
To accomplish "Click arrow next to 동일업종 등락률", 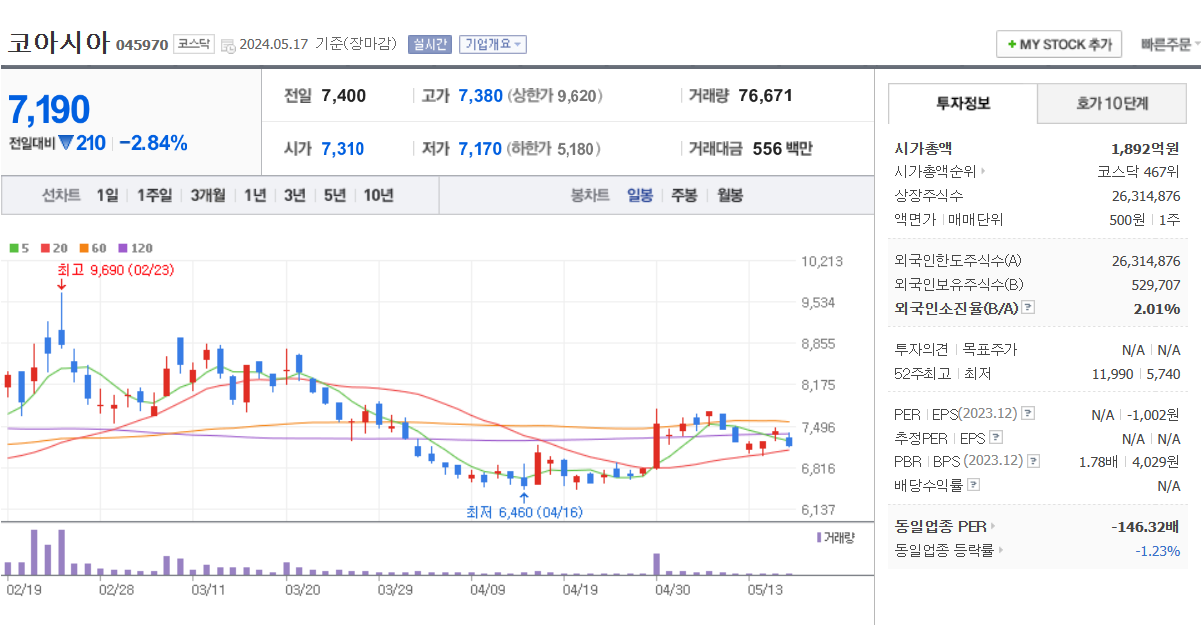I will [x=1000, y=550].
